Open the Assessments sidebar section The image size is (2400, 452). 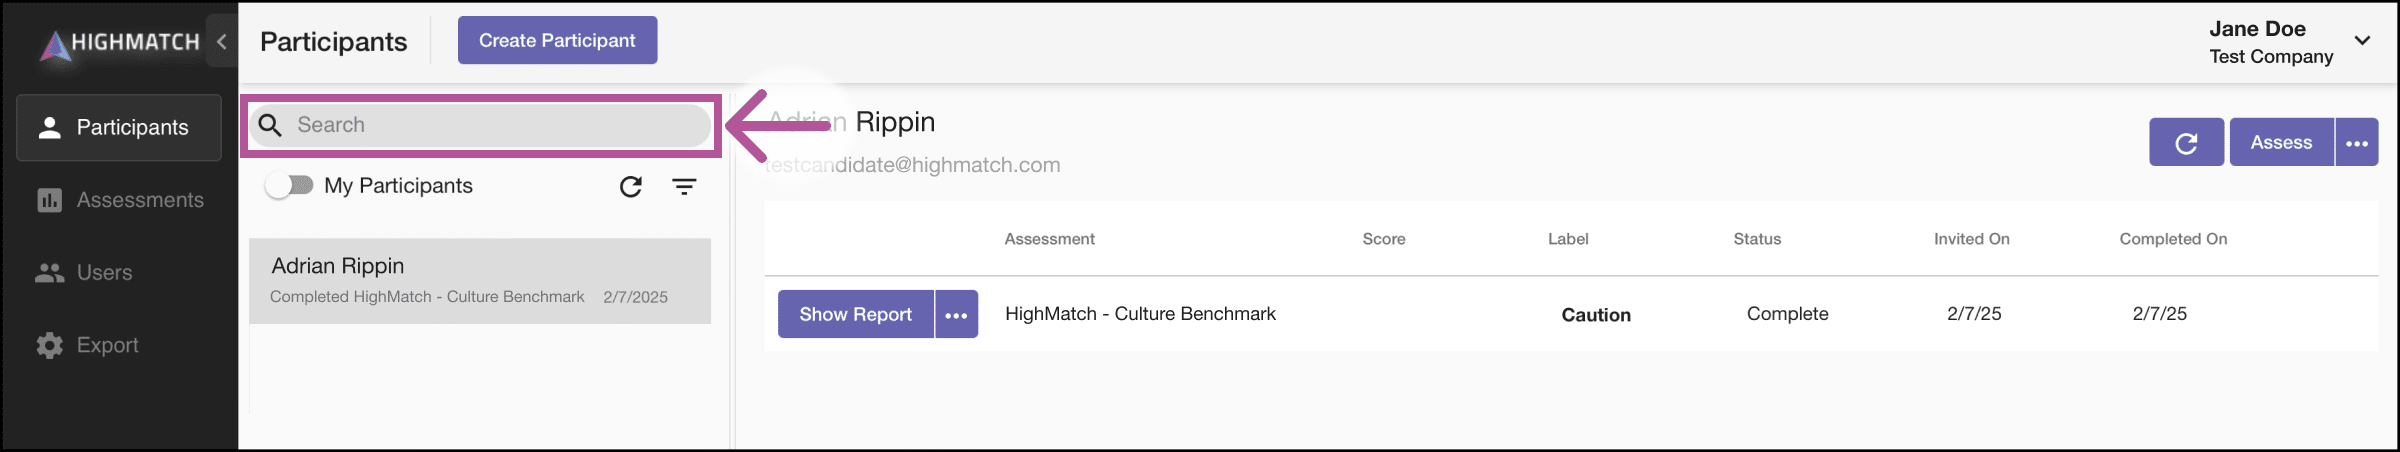tap(119, 200)
